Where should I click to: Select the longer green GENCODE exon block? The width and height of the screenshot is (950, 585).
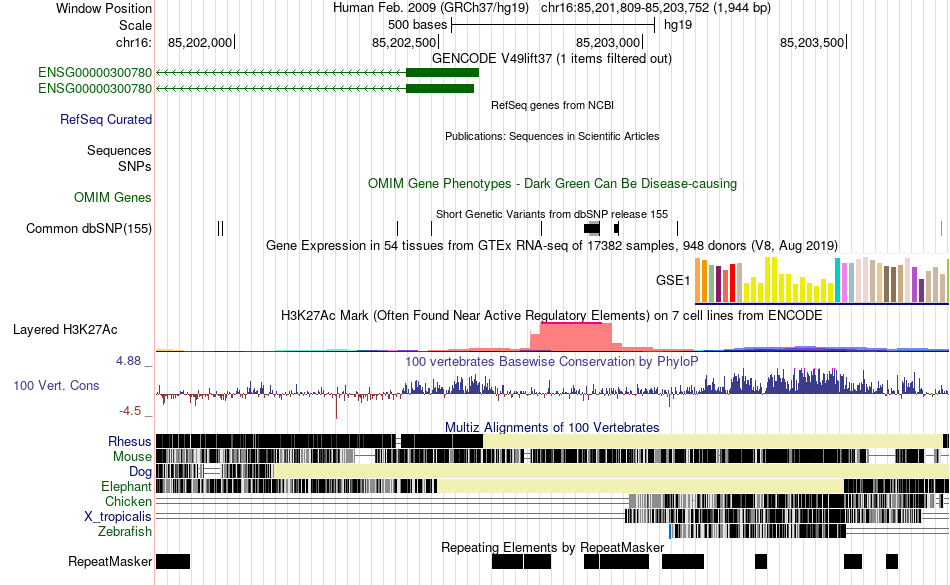tap(442, 73)
